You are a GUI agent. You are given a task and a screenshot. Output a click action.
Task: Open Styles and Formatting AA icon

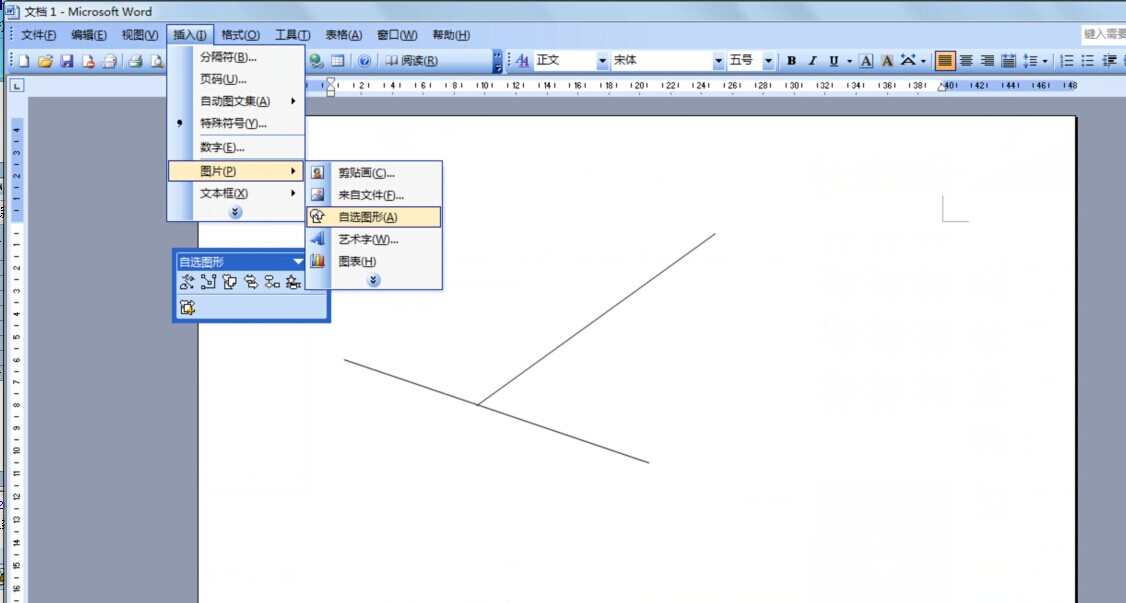[x=523, y=61]
